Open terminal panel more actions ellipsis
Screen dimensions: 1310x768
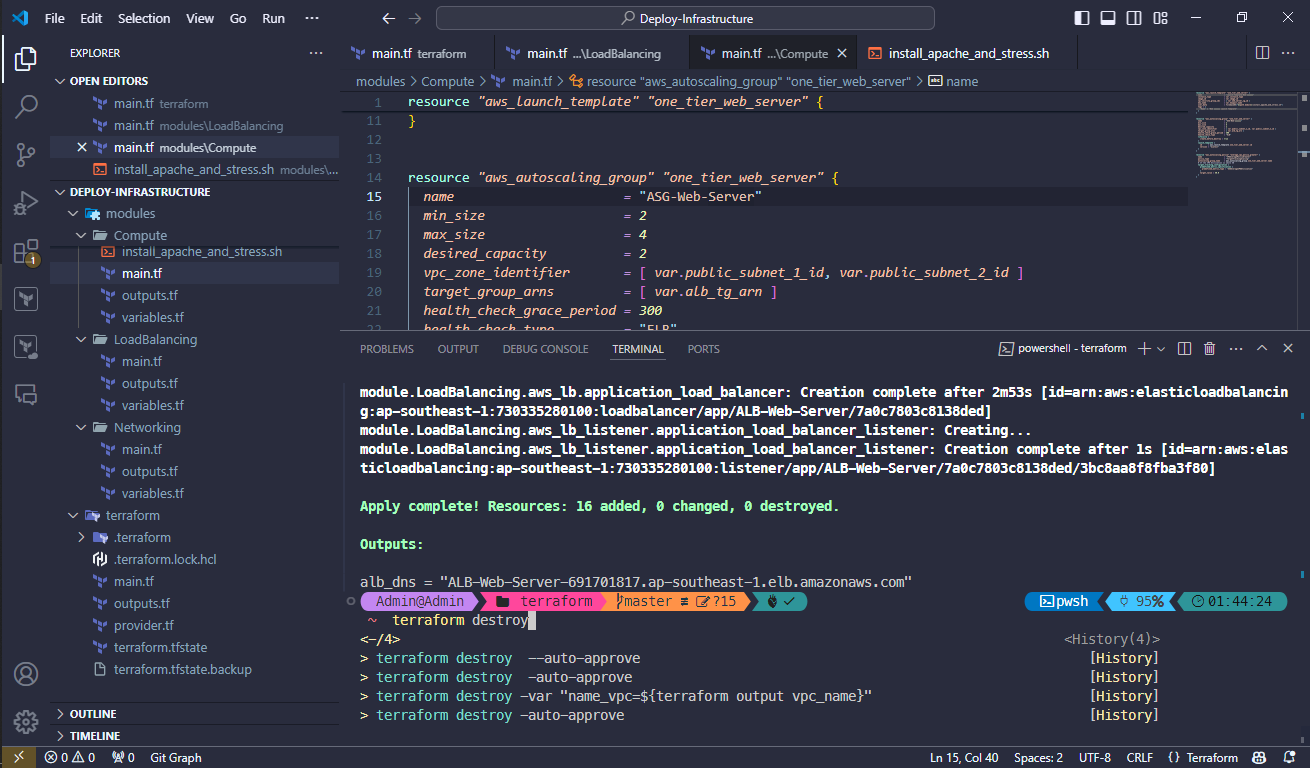1236,349
